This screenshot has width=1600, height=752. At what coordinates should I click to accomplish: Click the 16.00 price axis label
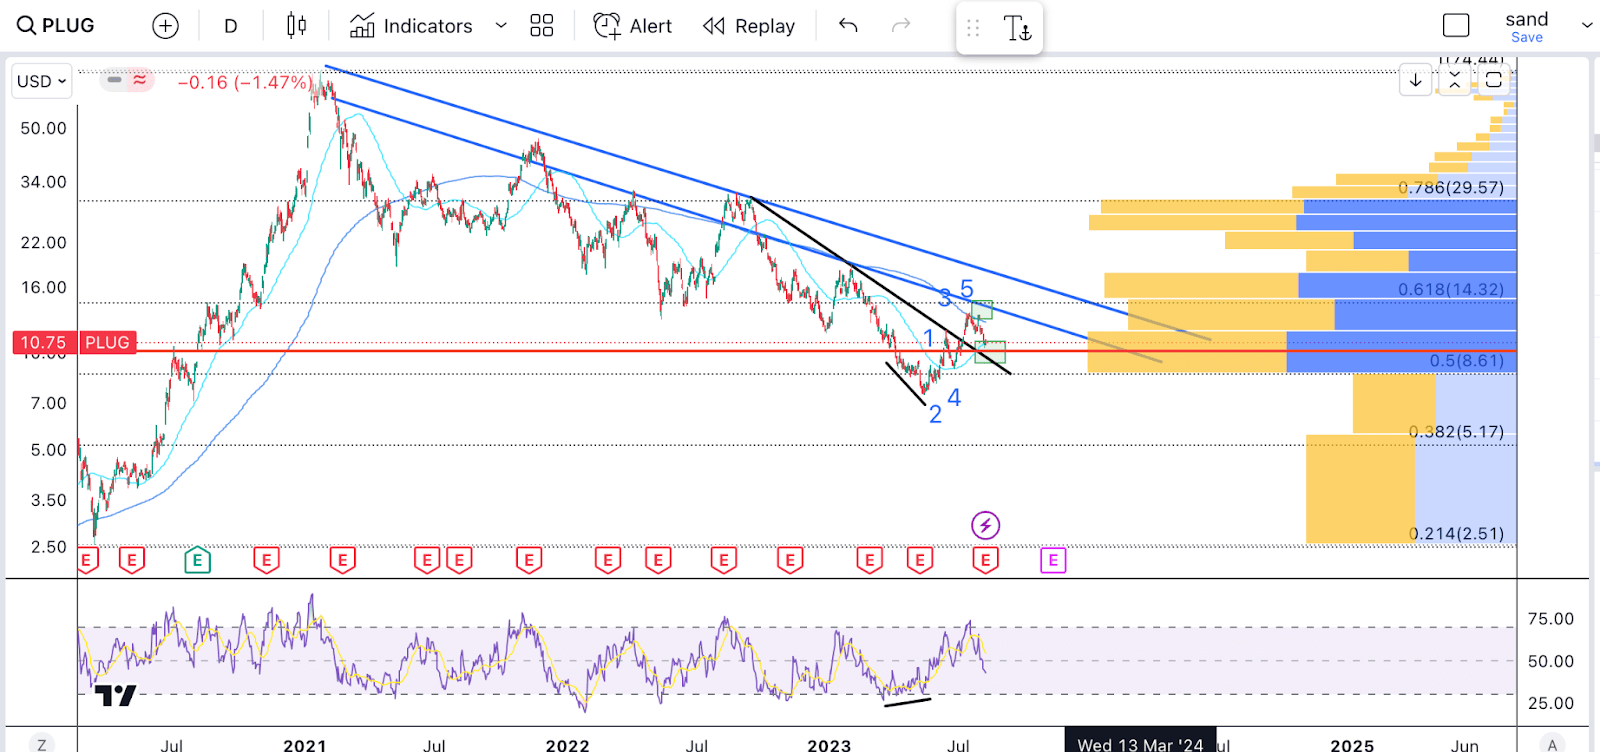click(x=43, y=288)
